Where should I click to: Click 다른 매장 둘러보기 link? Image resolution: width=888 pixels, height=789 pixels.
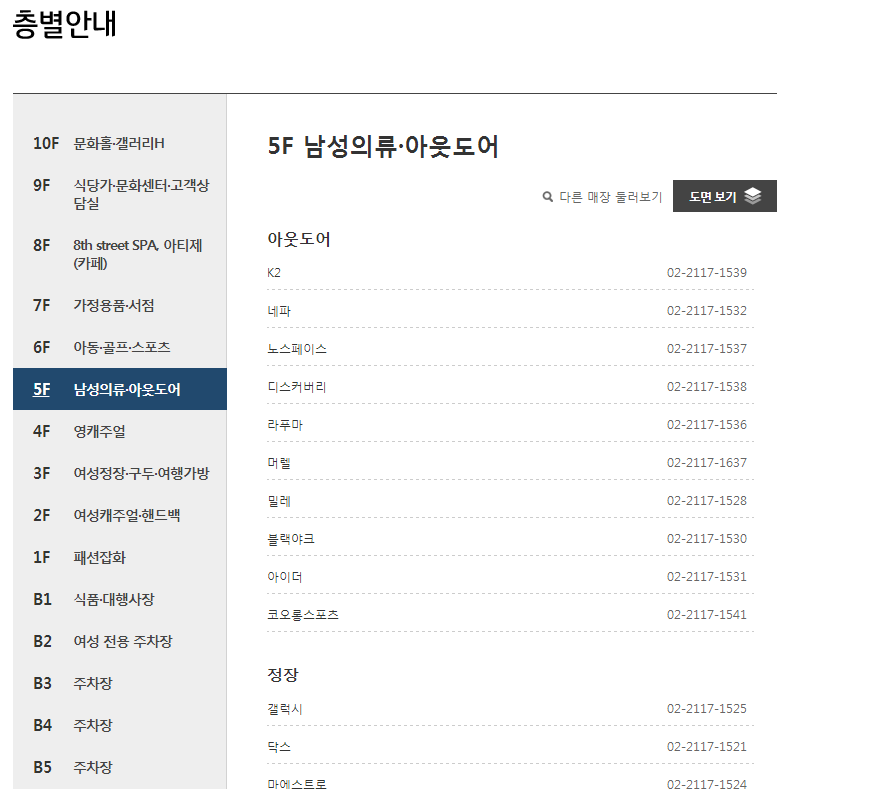610,197
